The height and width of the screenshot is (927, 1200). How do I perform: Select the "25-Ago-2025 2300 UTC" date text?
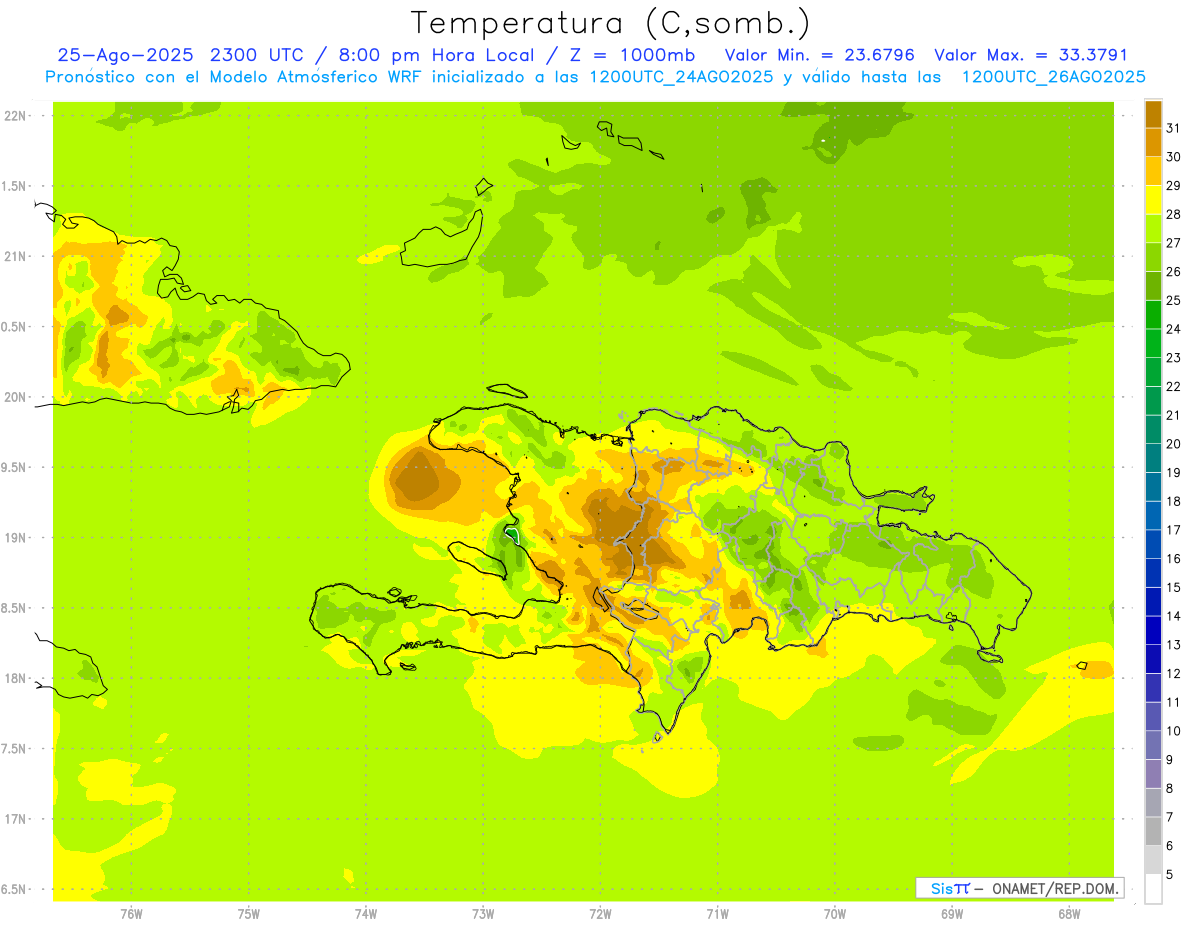point(184,55)
